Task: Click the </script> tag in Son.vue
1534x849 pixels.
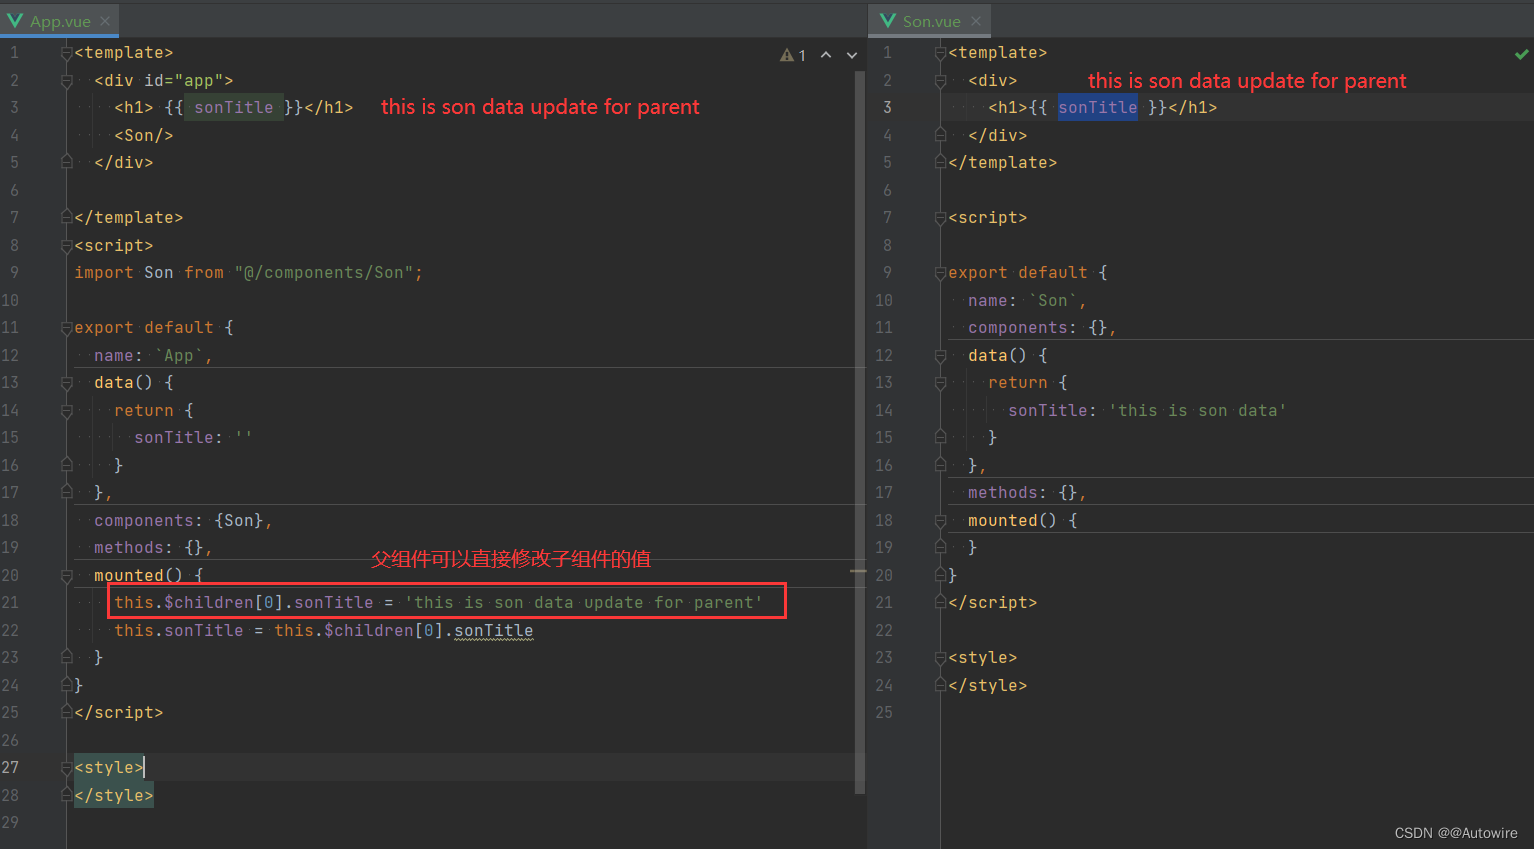Action: [993, 602]
